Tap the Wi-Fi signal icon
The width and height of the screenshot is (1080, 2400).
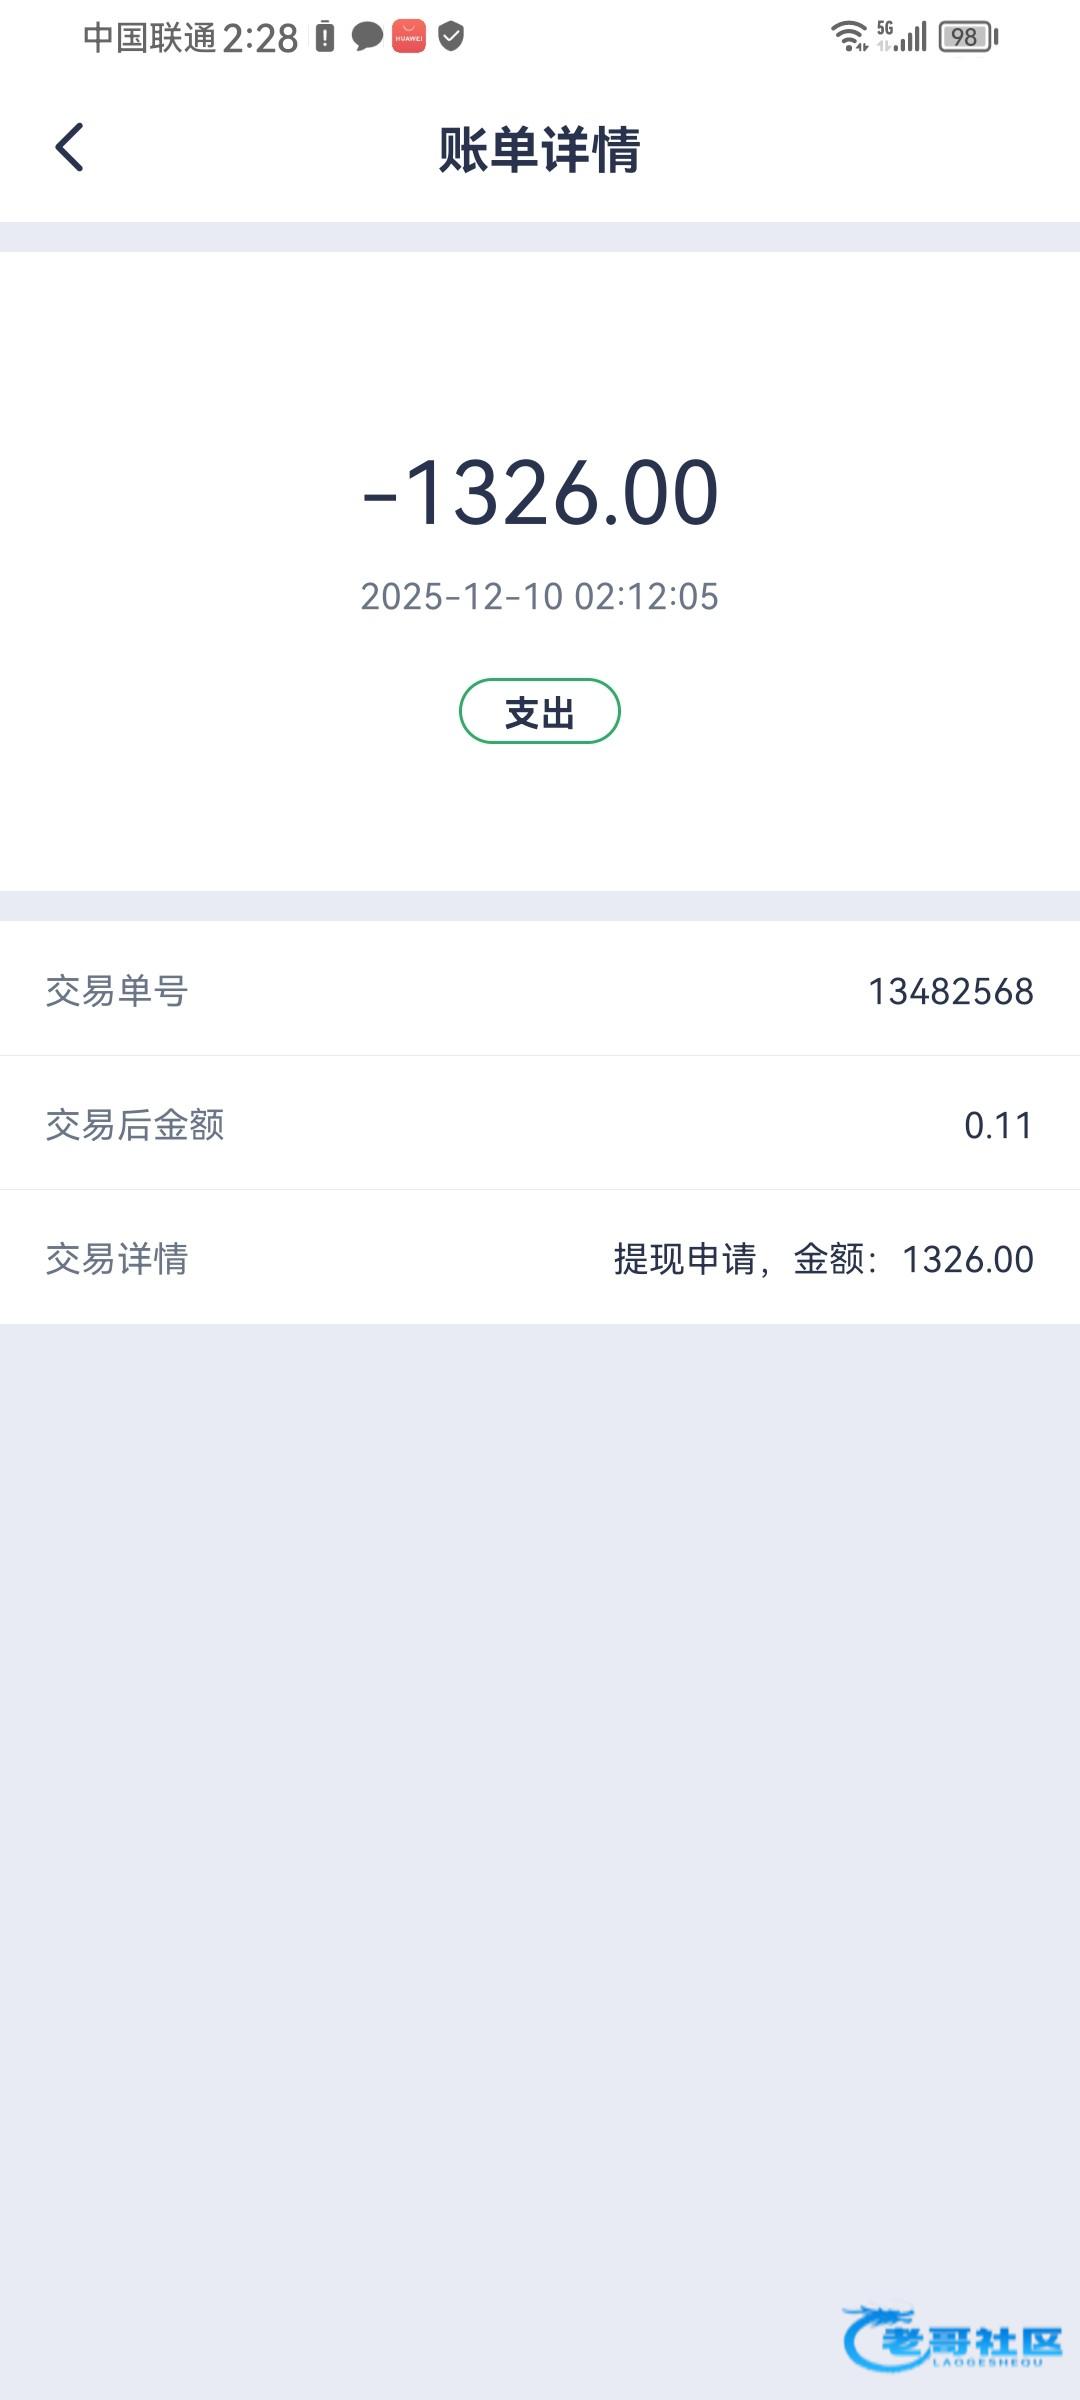tap(849, 36)
